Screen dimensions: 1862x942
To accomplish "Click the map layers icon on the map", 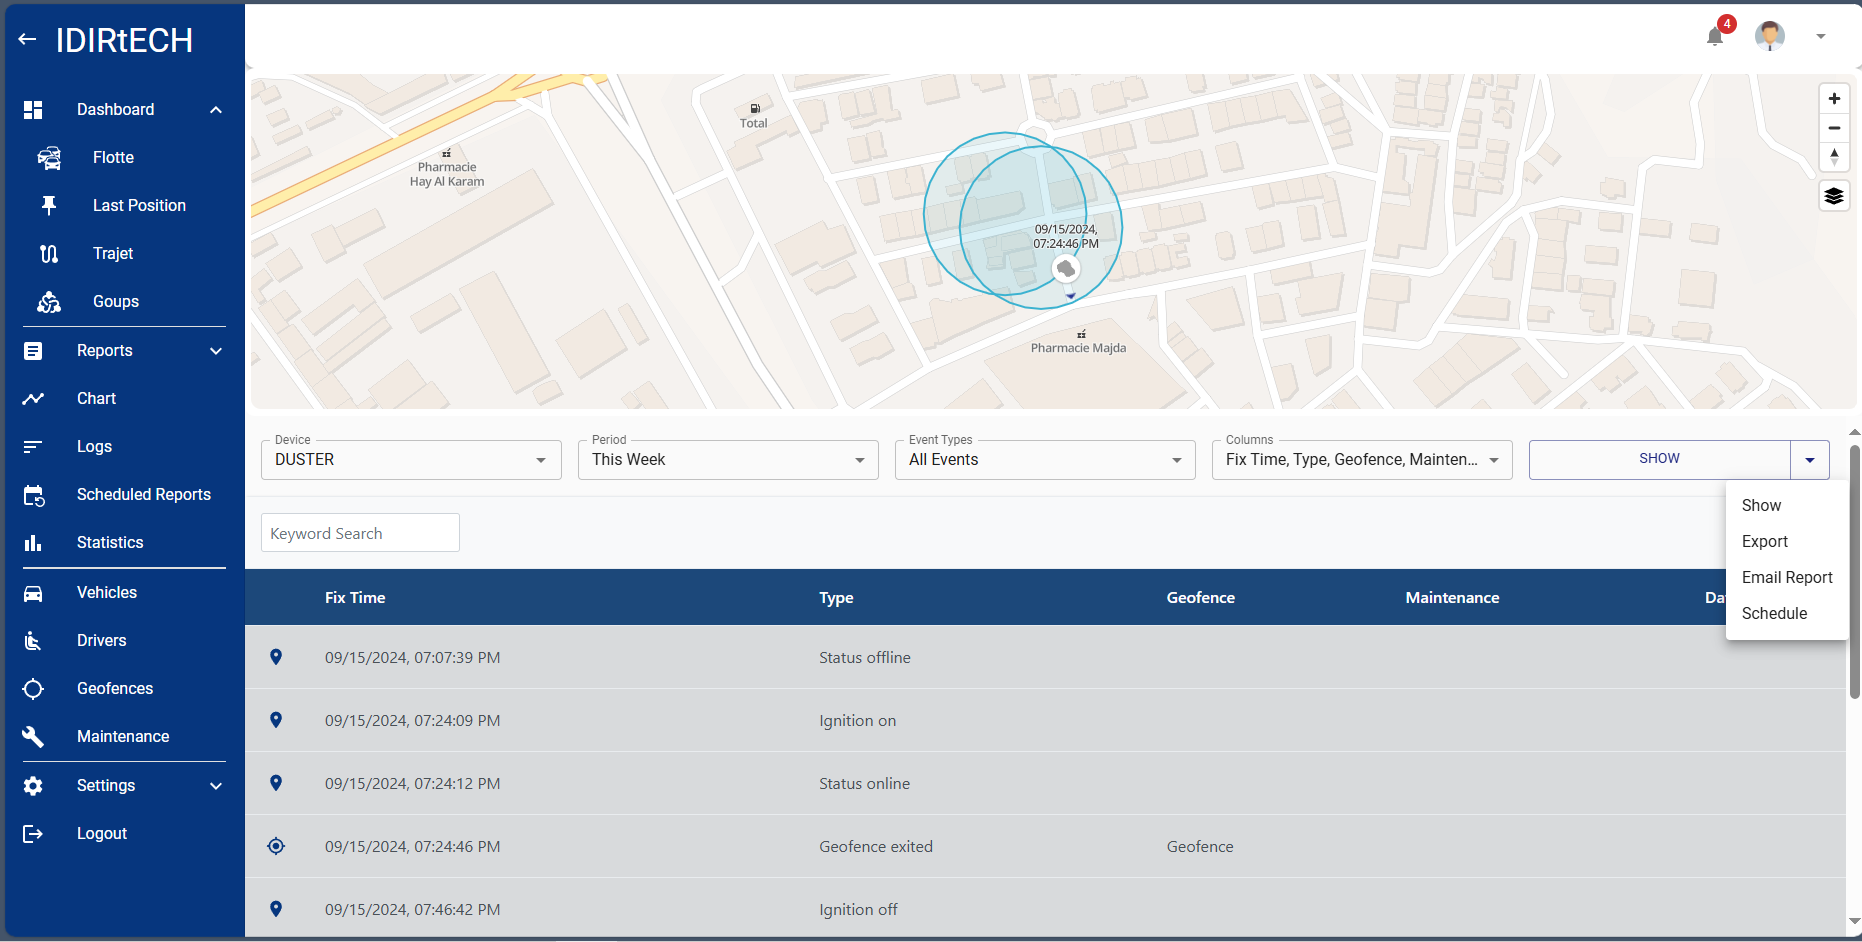I will pyautogui.click(x=1834, y=195).
